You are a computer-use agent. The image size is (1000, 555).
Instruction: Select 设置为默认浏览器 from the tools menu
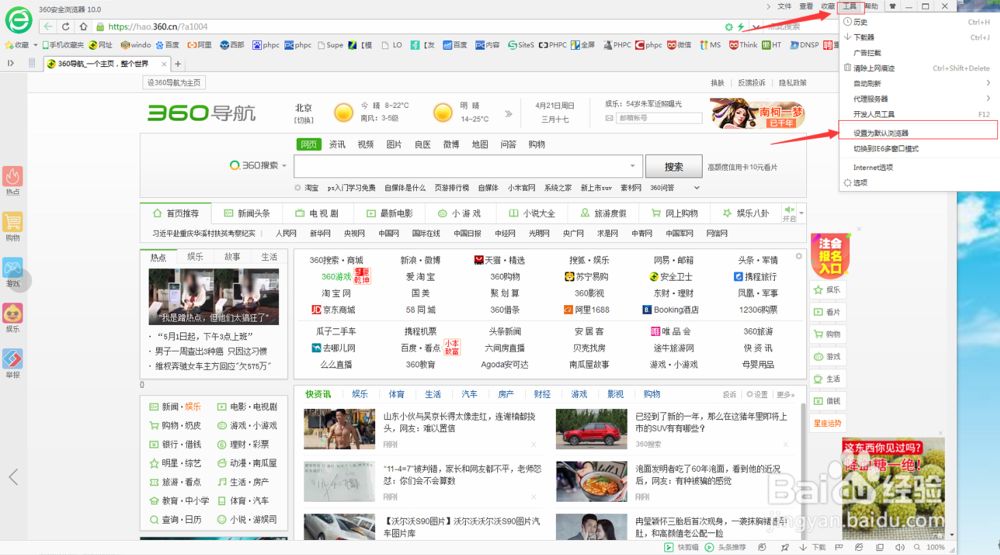[x=919, y=133]
